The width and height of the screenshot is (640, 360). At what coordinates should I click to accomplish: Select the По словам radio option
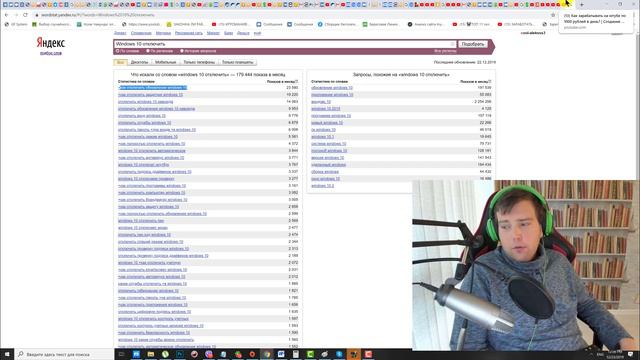point(118,51)
